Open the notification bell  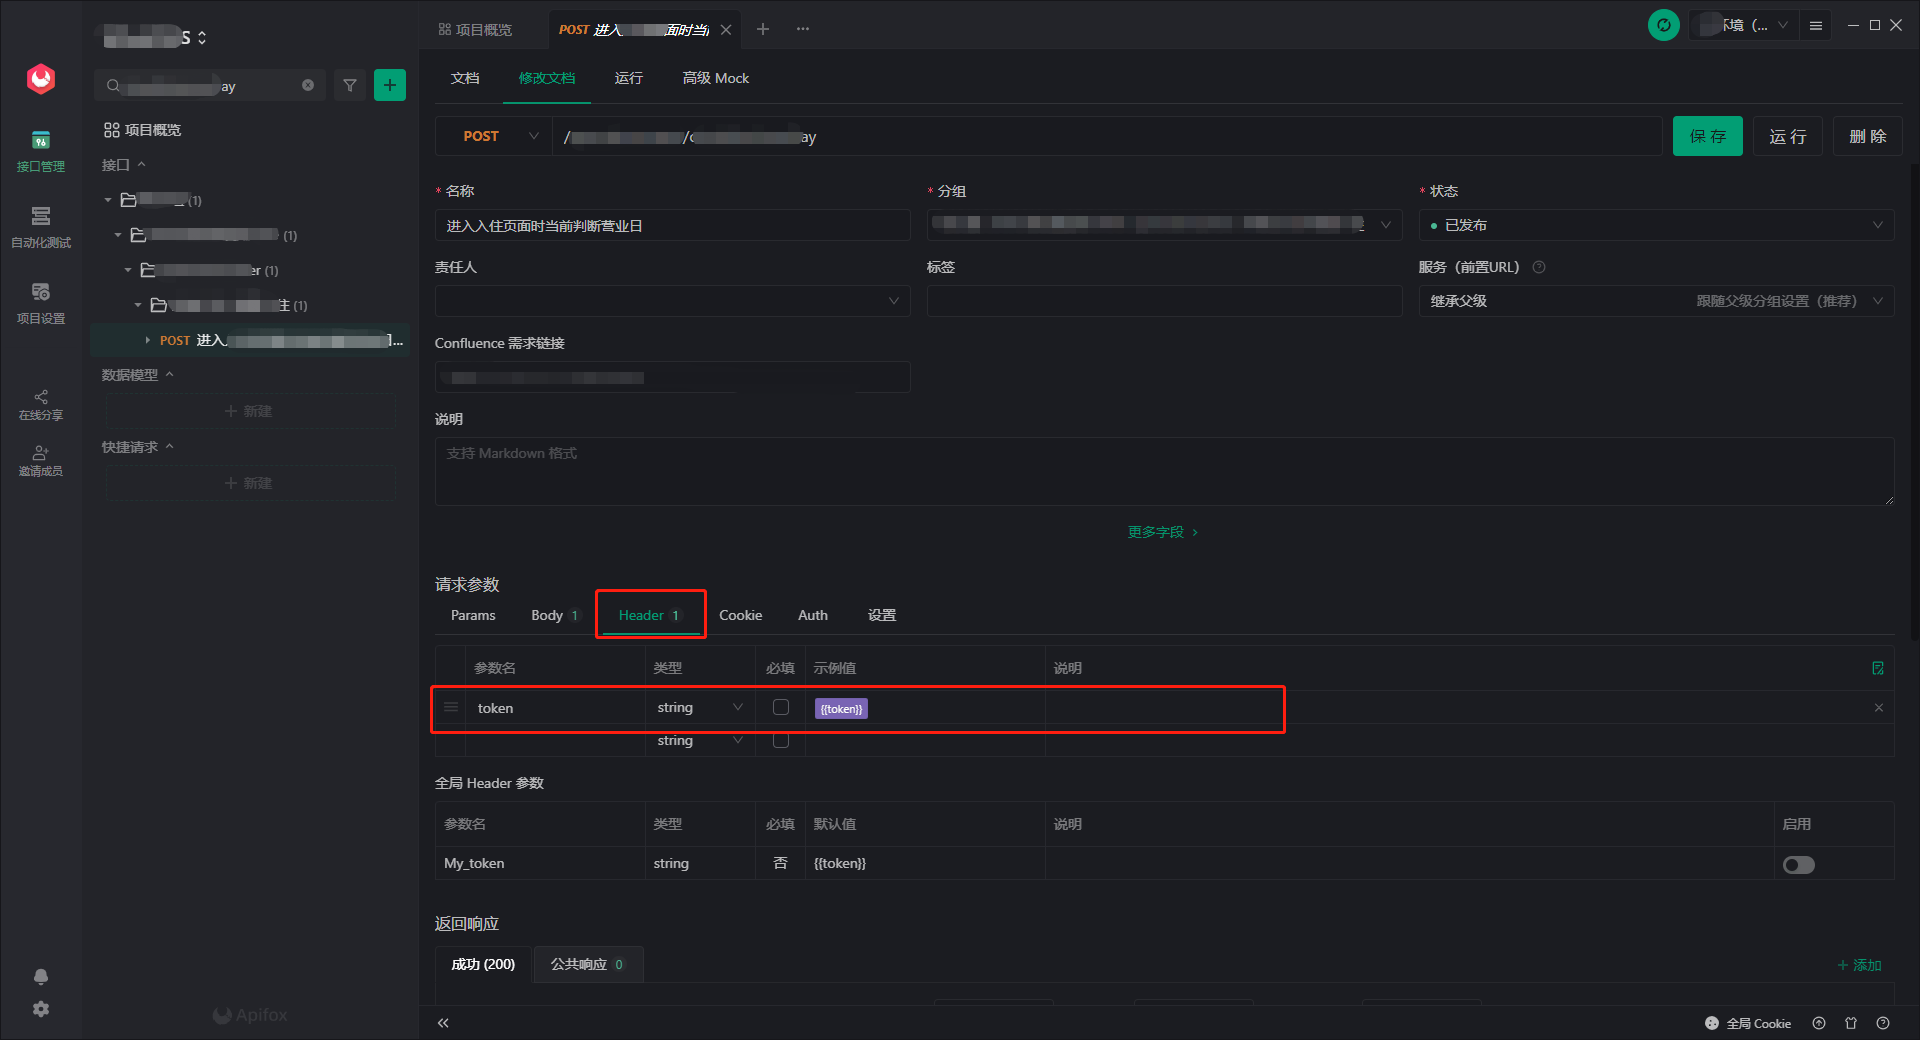[x=41, y=977]
